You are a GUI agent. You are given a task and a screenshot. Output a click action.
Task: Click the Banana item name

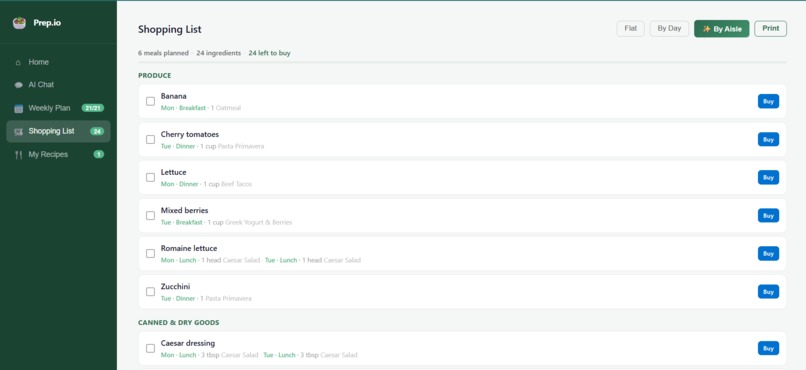174,96
